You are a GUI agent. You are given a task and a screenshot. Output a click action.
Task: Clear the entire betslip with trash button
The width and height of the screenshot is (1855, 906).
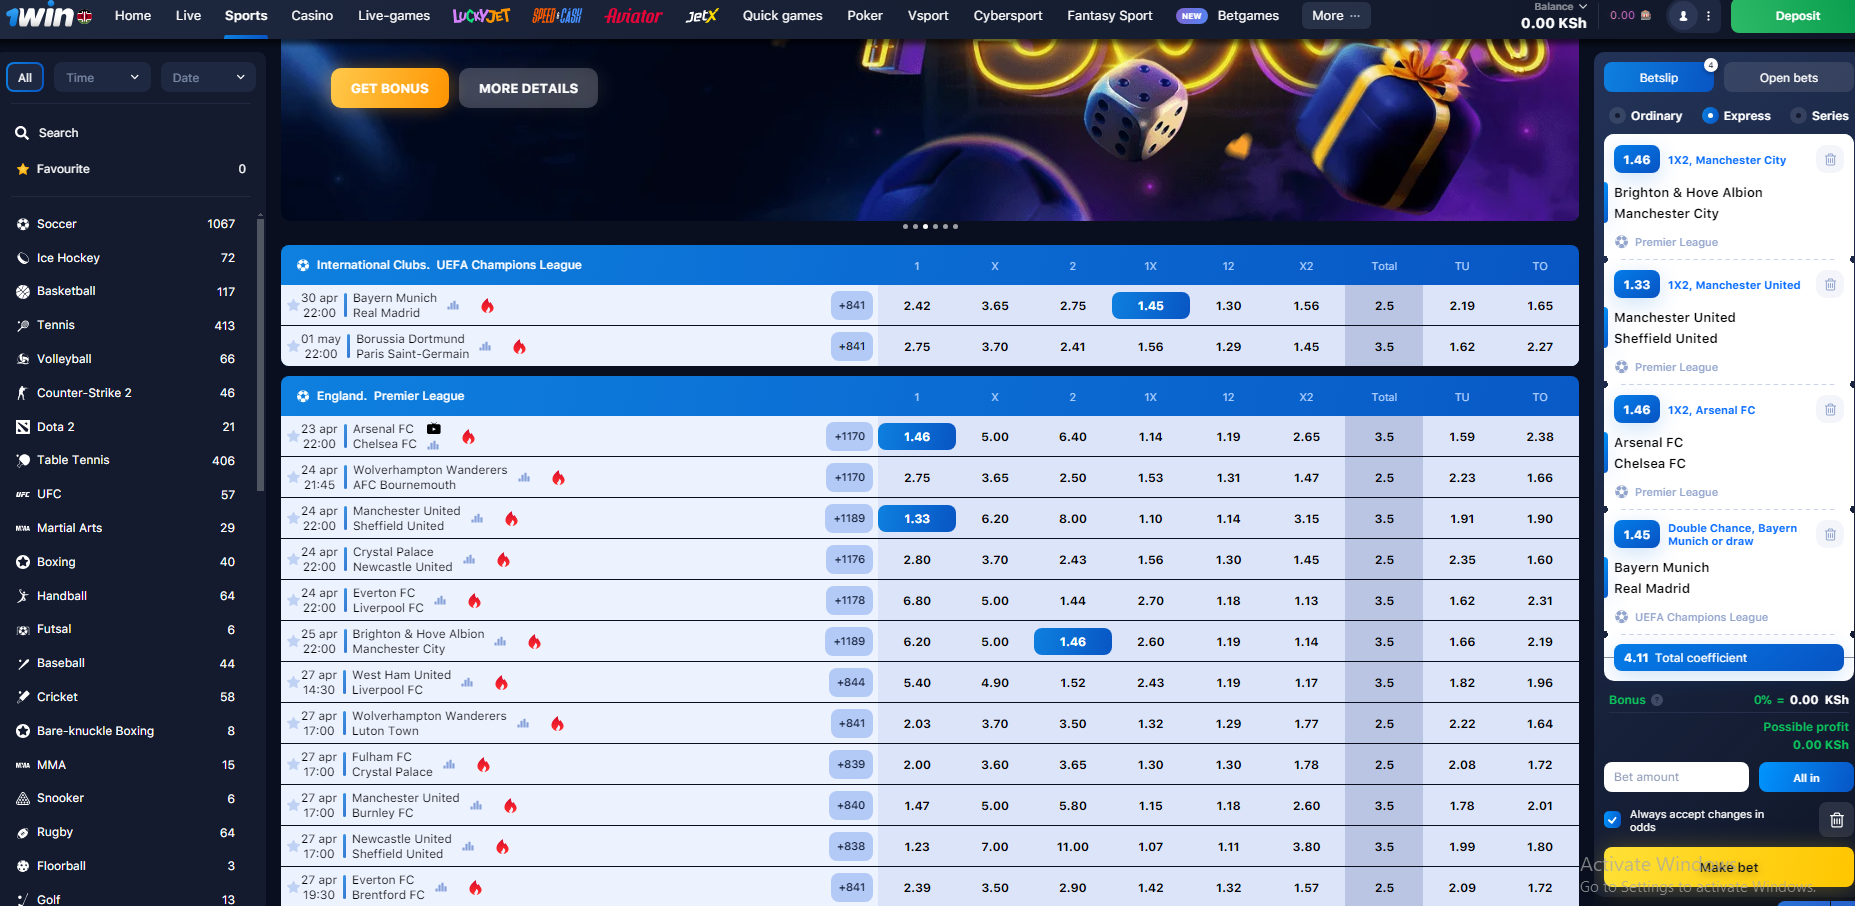pyautogui.click(x=1836, y=820)
